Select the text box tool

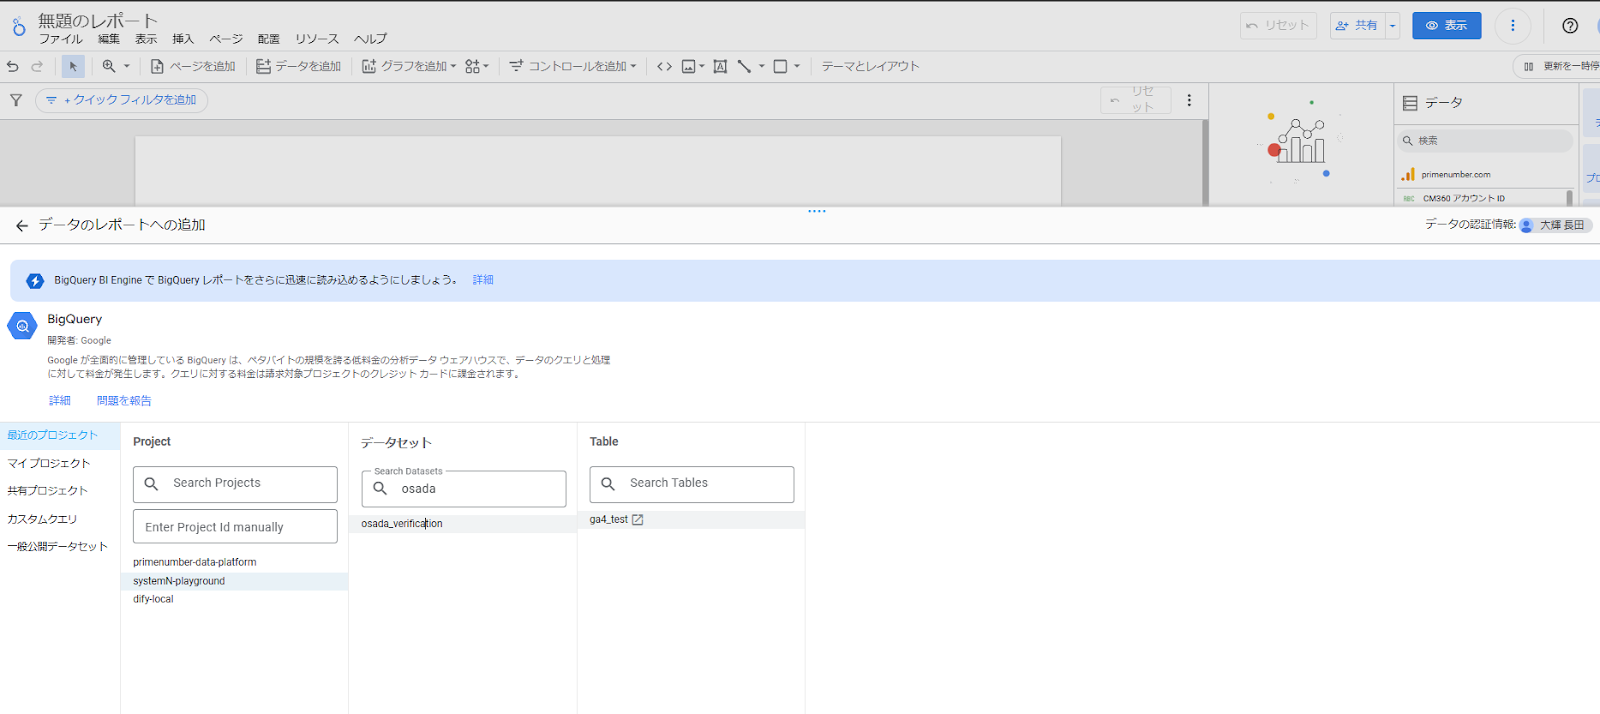click(x=720, y=66)
